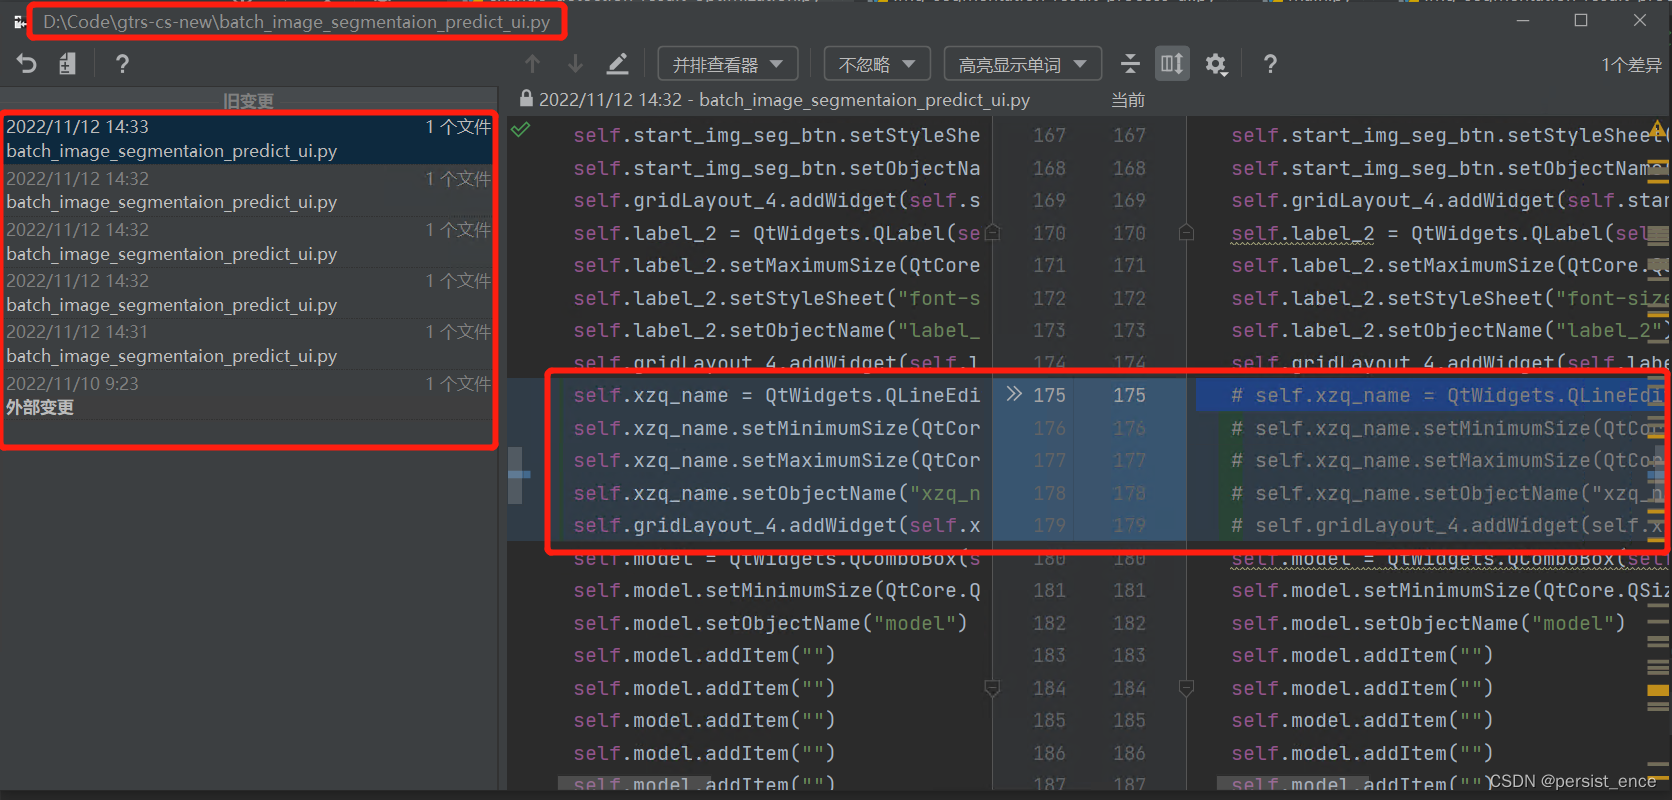The height and width of the screenshot is (800, 1672).
Task: Click the lock icon beside the 14:32 revision title
Action: (x=526, y=99)
